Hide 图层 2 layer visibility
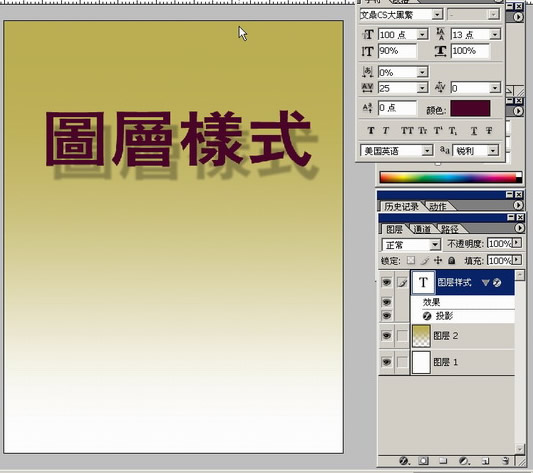This screenshot has width=533, height=473. point(386,336)
